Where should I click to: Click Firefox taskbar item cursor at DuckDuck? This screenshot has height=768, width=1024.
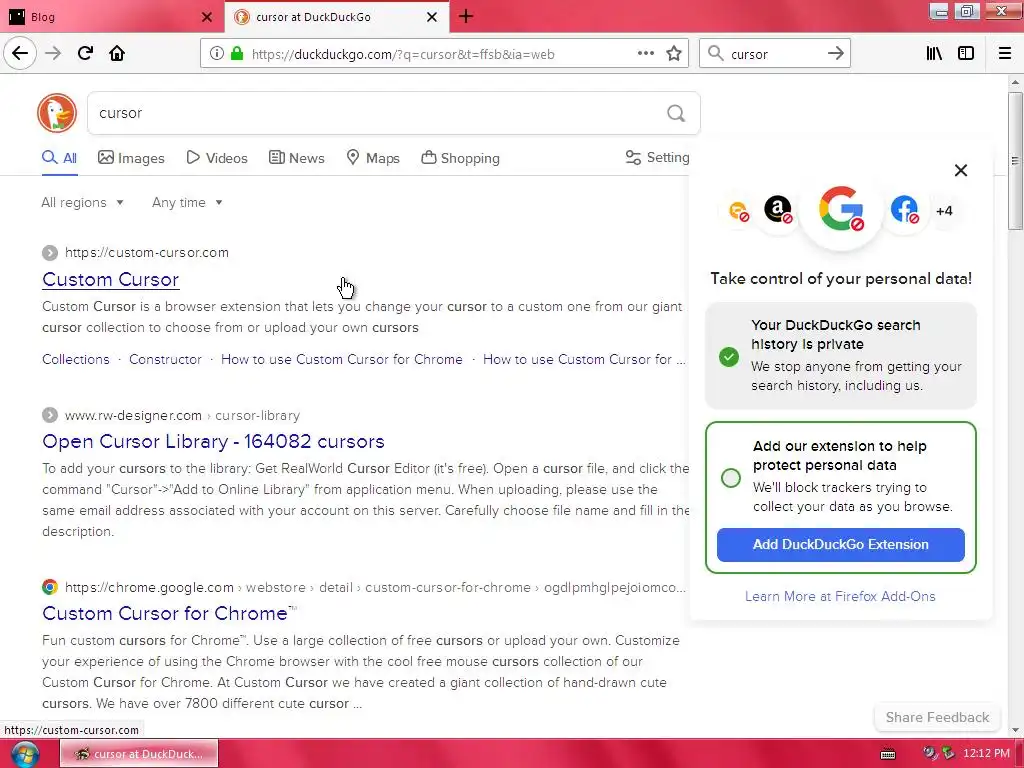(139, 754)
